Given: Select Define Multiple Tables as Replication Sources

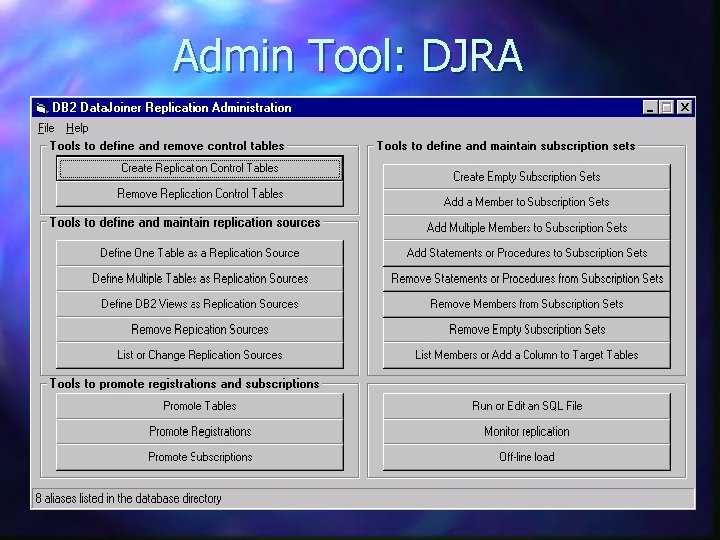Looking at the screenshot, I should pyautogui.click(x=200, y=279).
